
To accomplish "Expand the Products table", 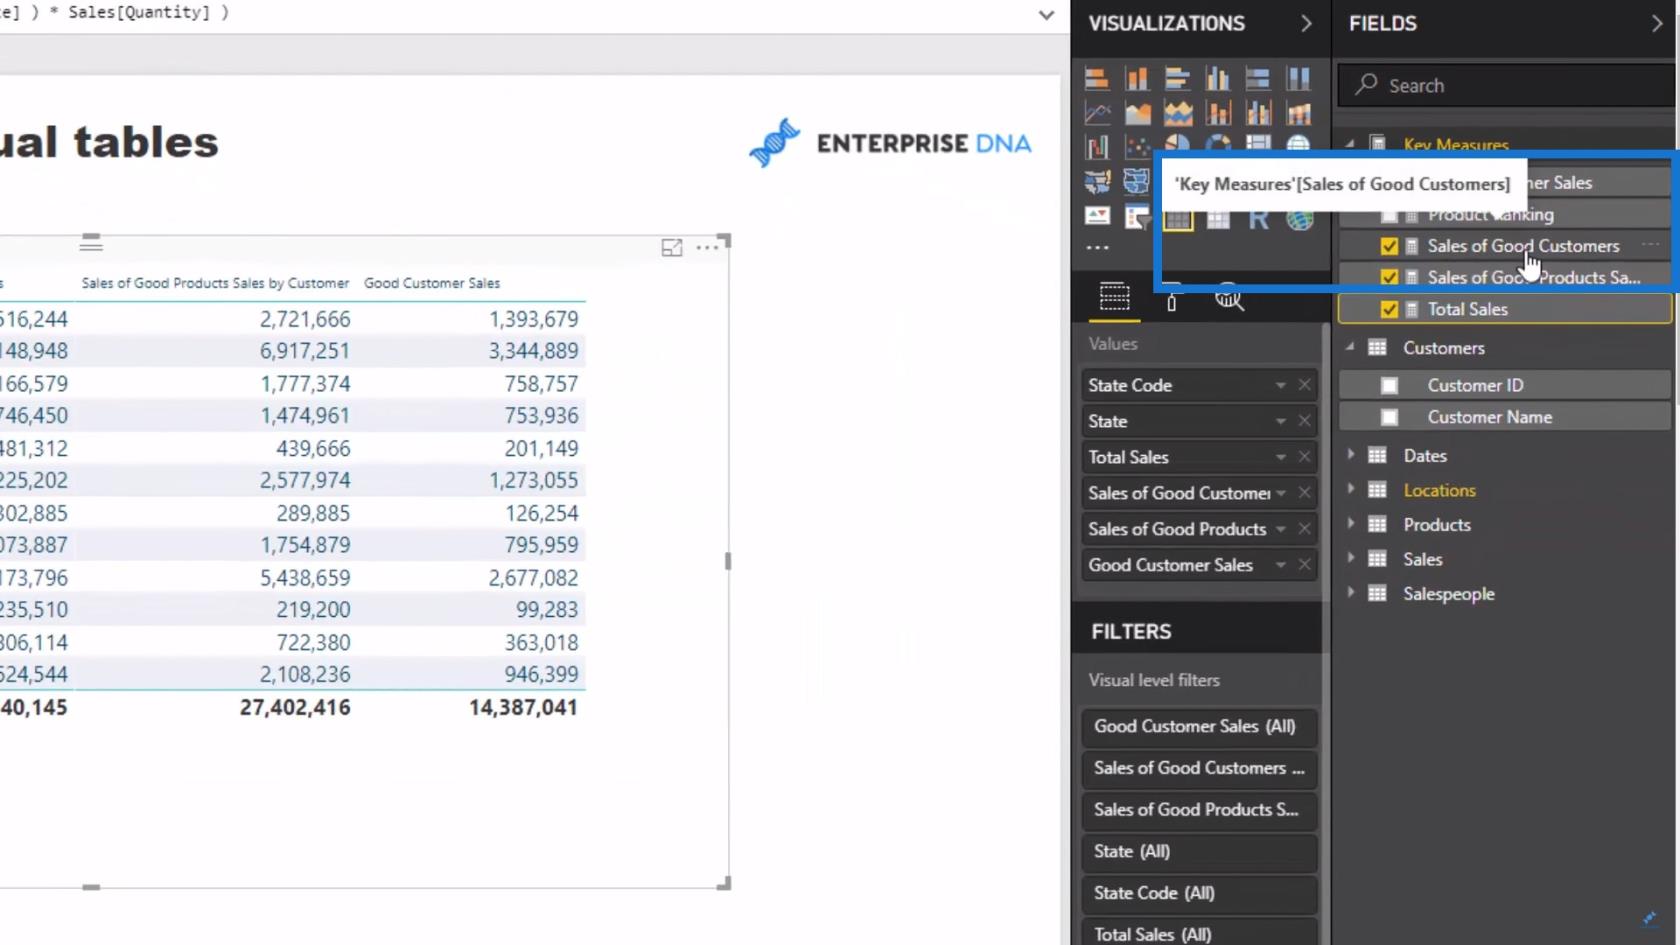I will 1350,524.
